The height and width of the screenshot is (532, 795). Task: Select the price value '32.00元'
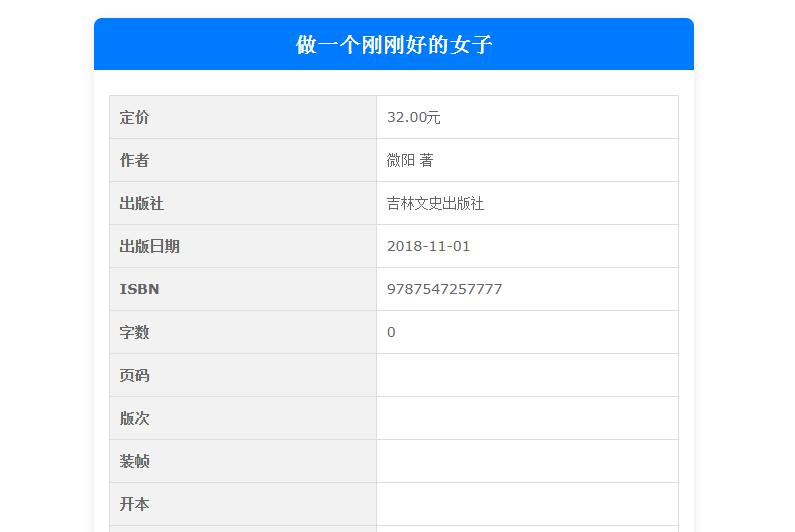pyautogui.click(x=414, y=118)
